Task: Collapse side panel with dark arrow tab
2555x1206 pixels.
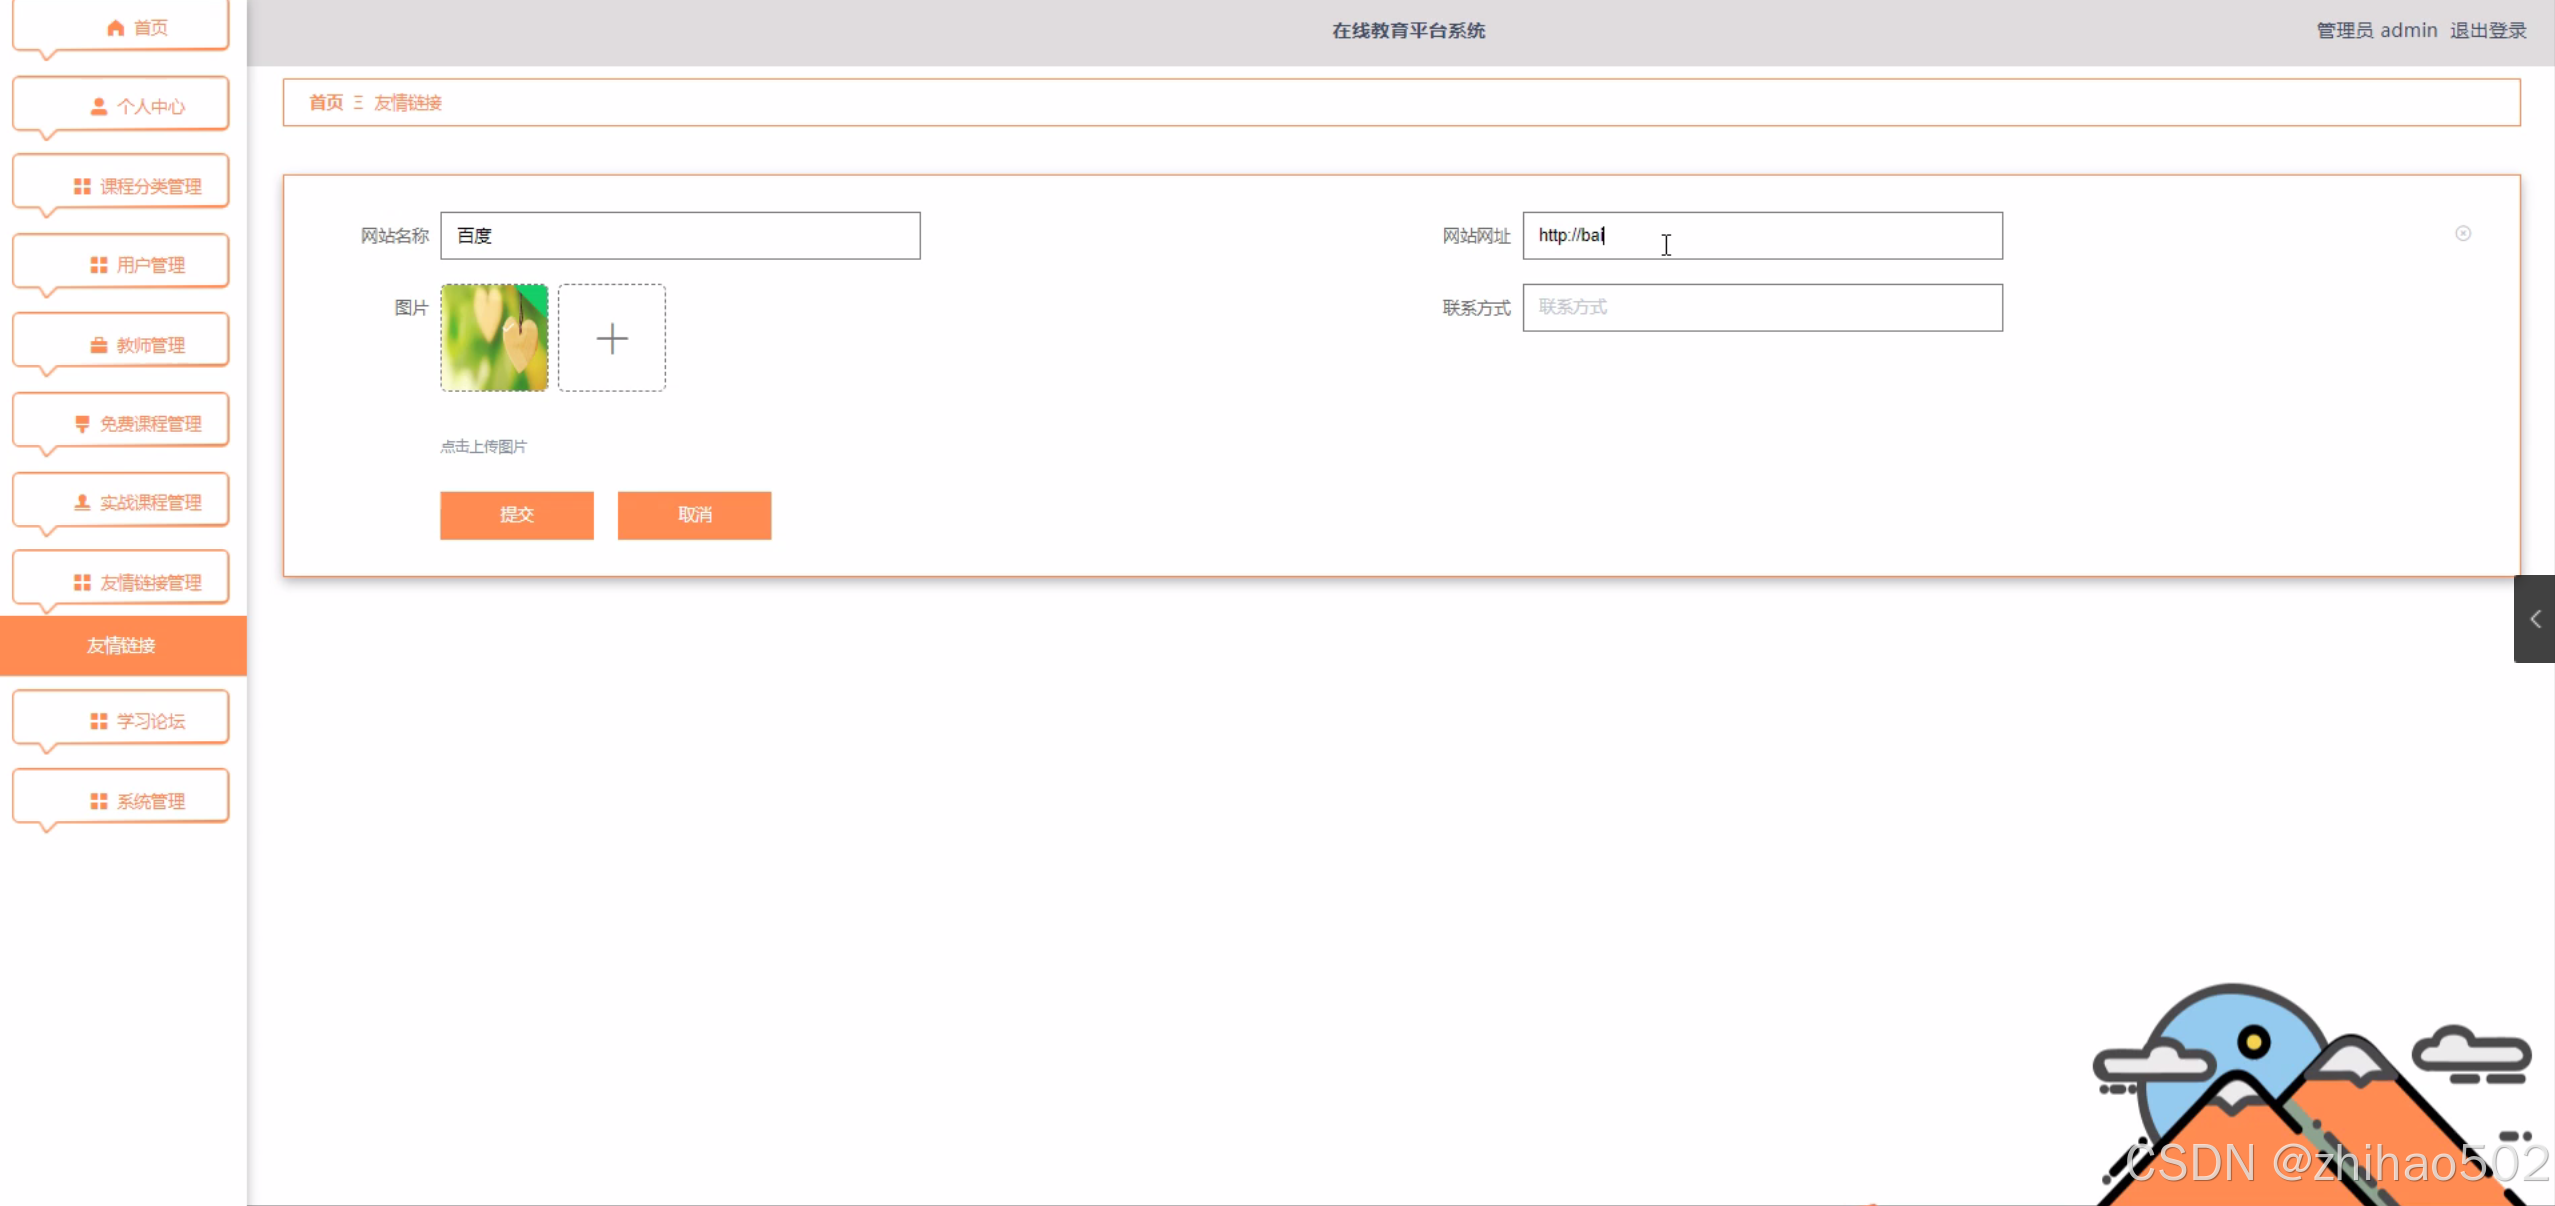Action: click(2534, 619)
